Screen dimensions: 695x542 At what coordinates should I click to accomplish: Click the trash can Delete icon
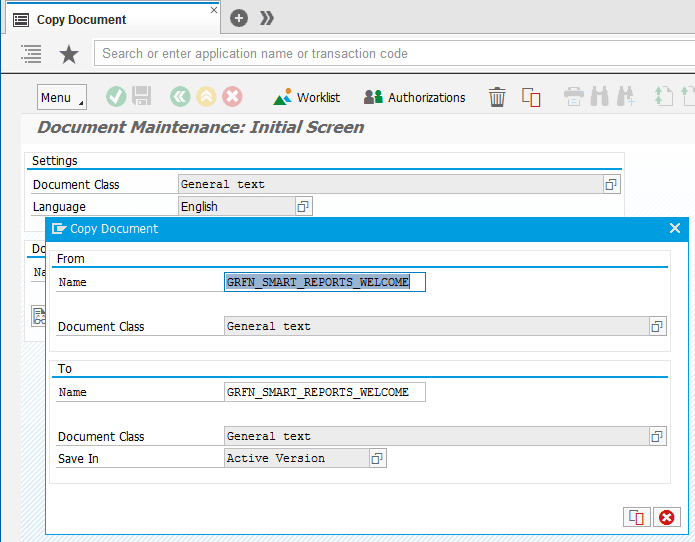497,97
